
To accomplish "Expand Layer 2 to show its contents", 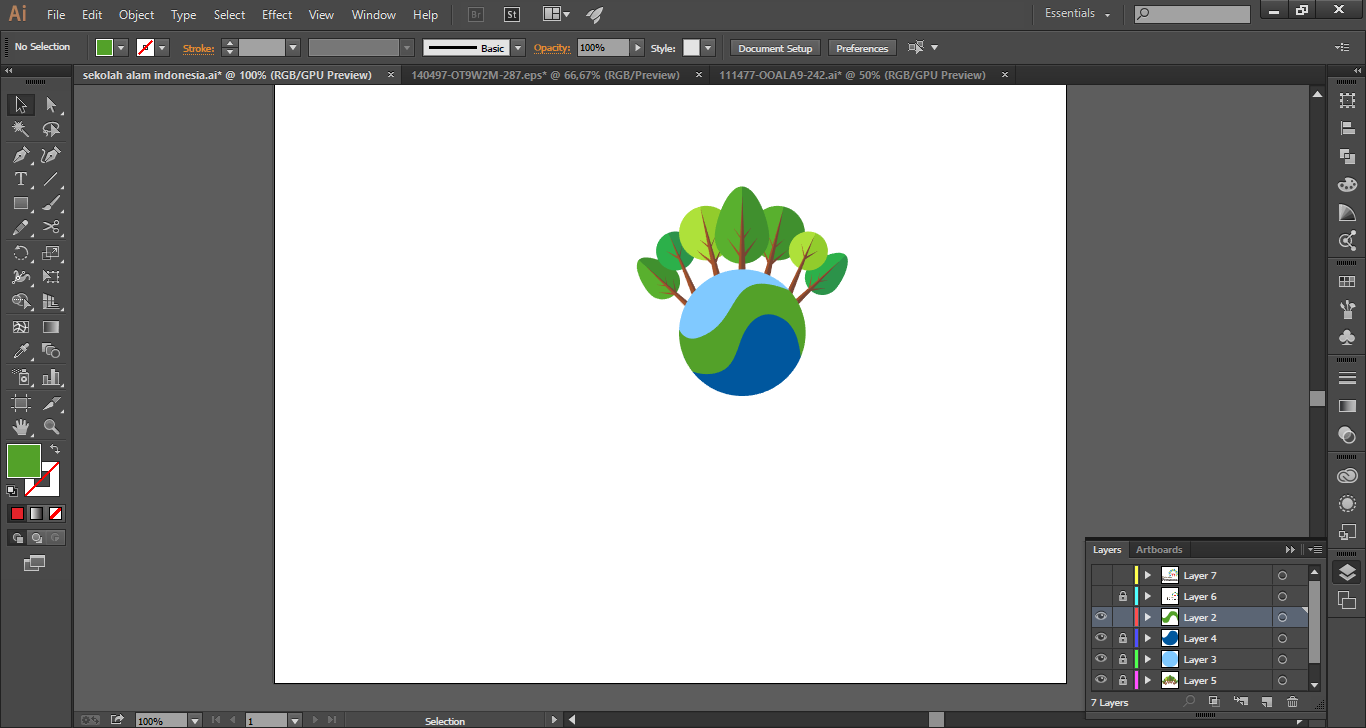I will click(x=1147, y=616).
